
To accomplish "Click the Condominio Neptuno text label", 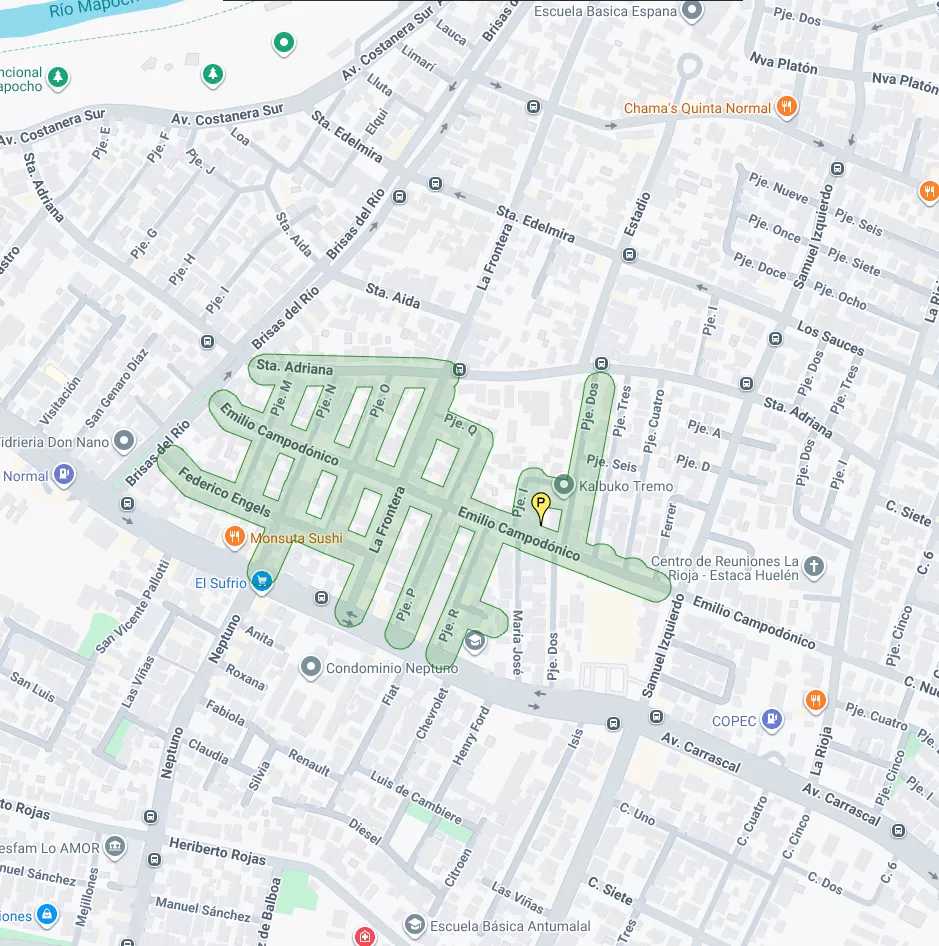I will point(392,667).
